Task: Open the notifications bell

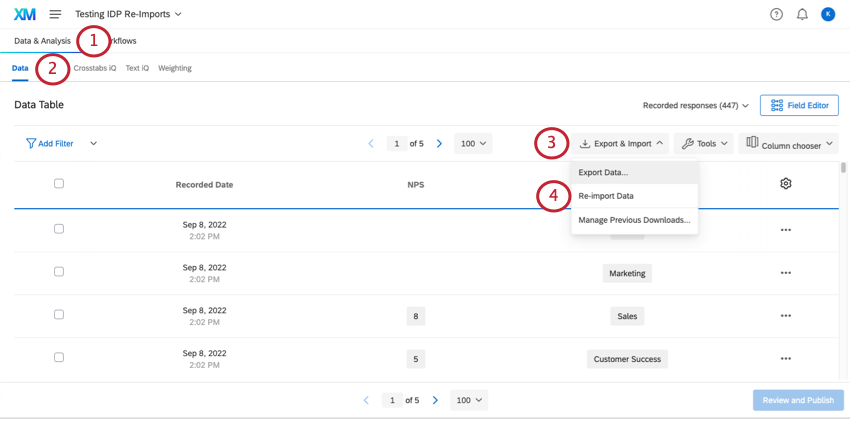Action: point(802,15)
